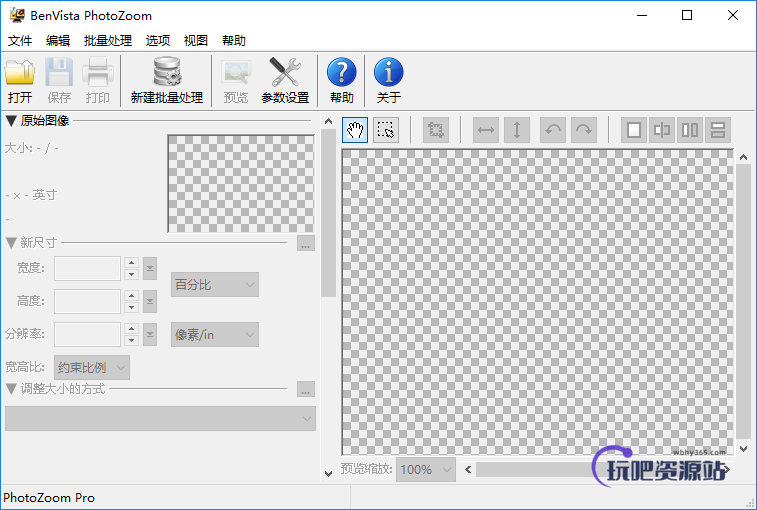
Task: Switch to stacked horizontal preview layout
Action: pyautogui.click(x=718, y=130)
